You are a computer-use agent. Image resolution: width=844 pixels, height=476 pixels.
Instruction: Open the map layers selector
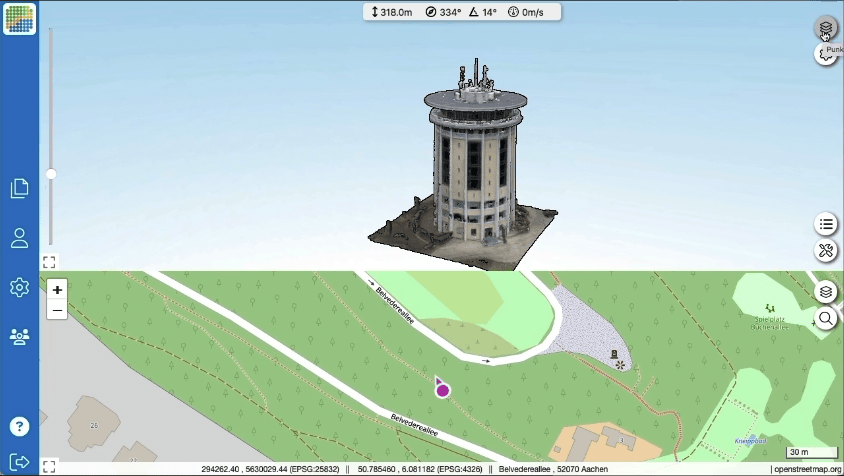[825, 292]
